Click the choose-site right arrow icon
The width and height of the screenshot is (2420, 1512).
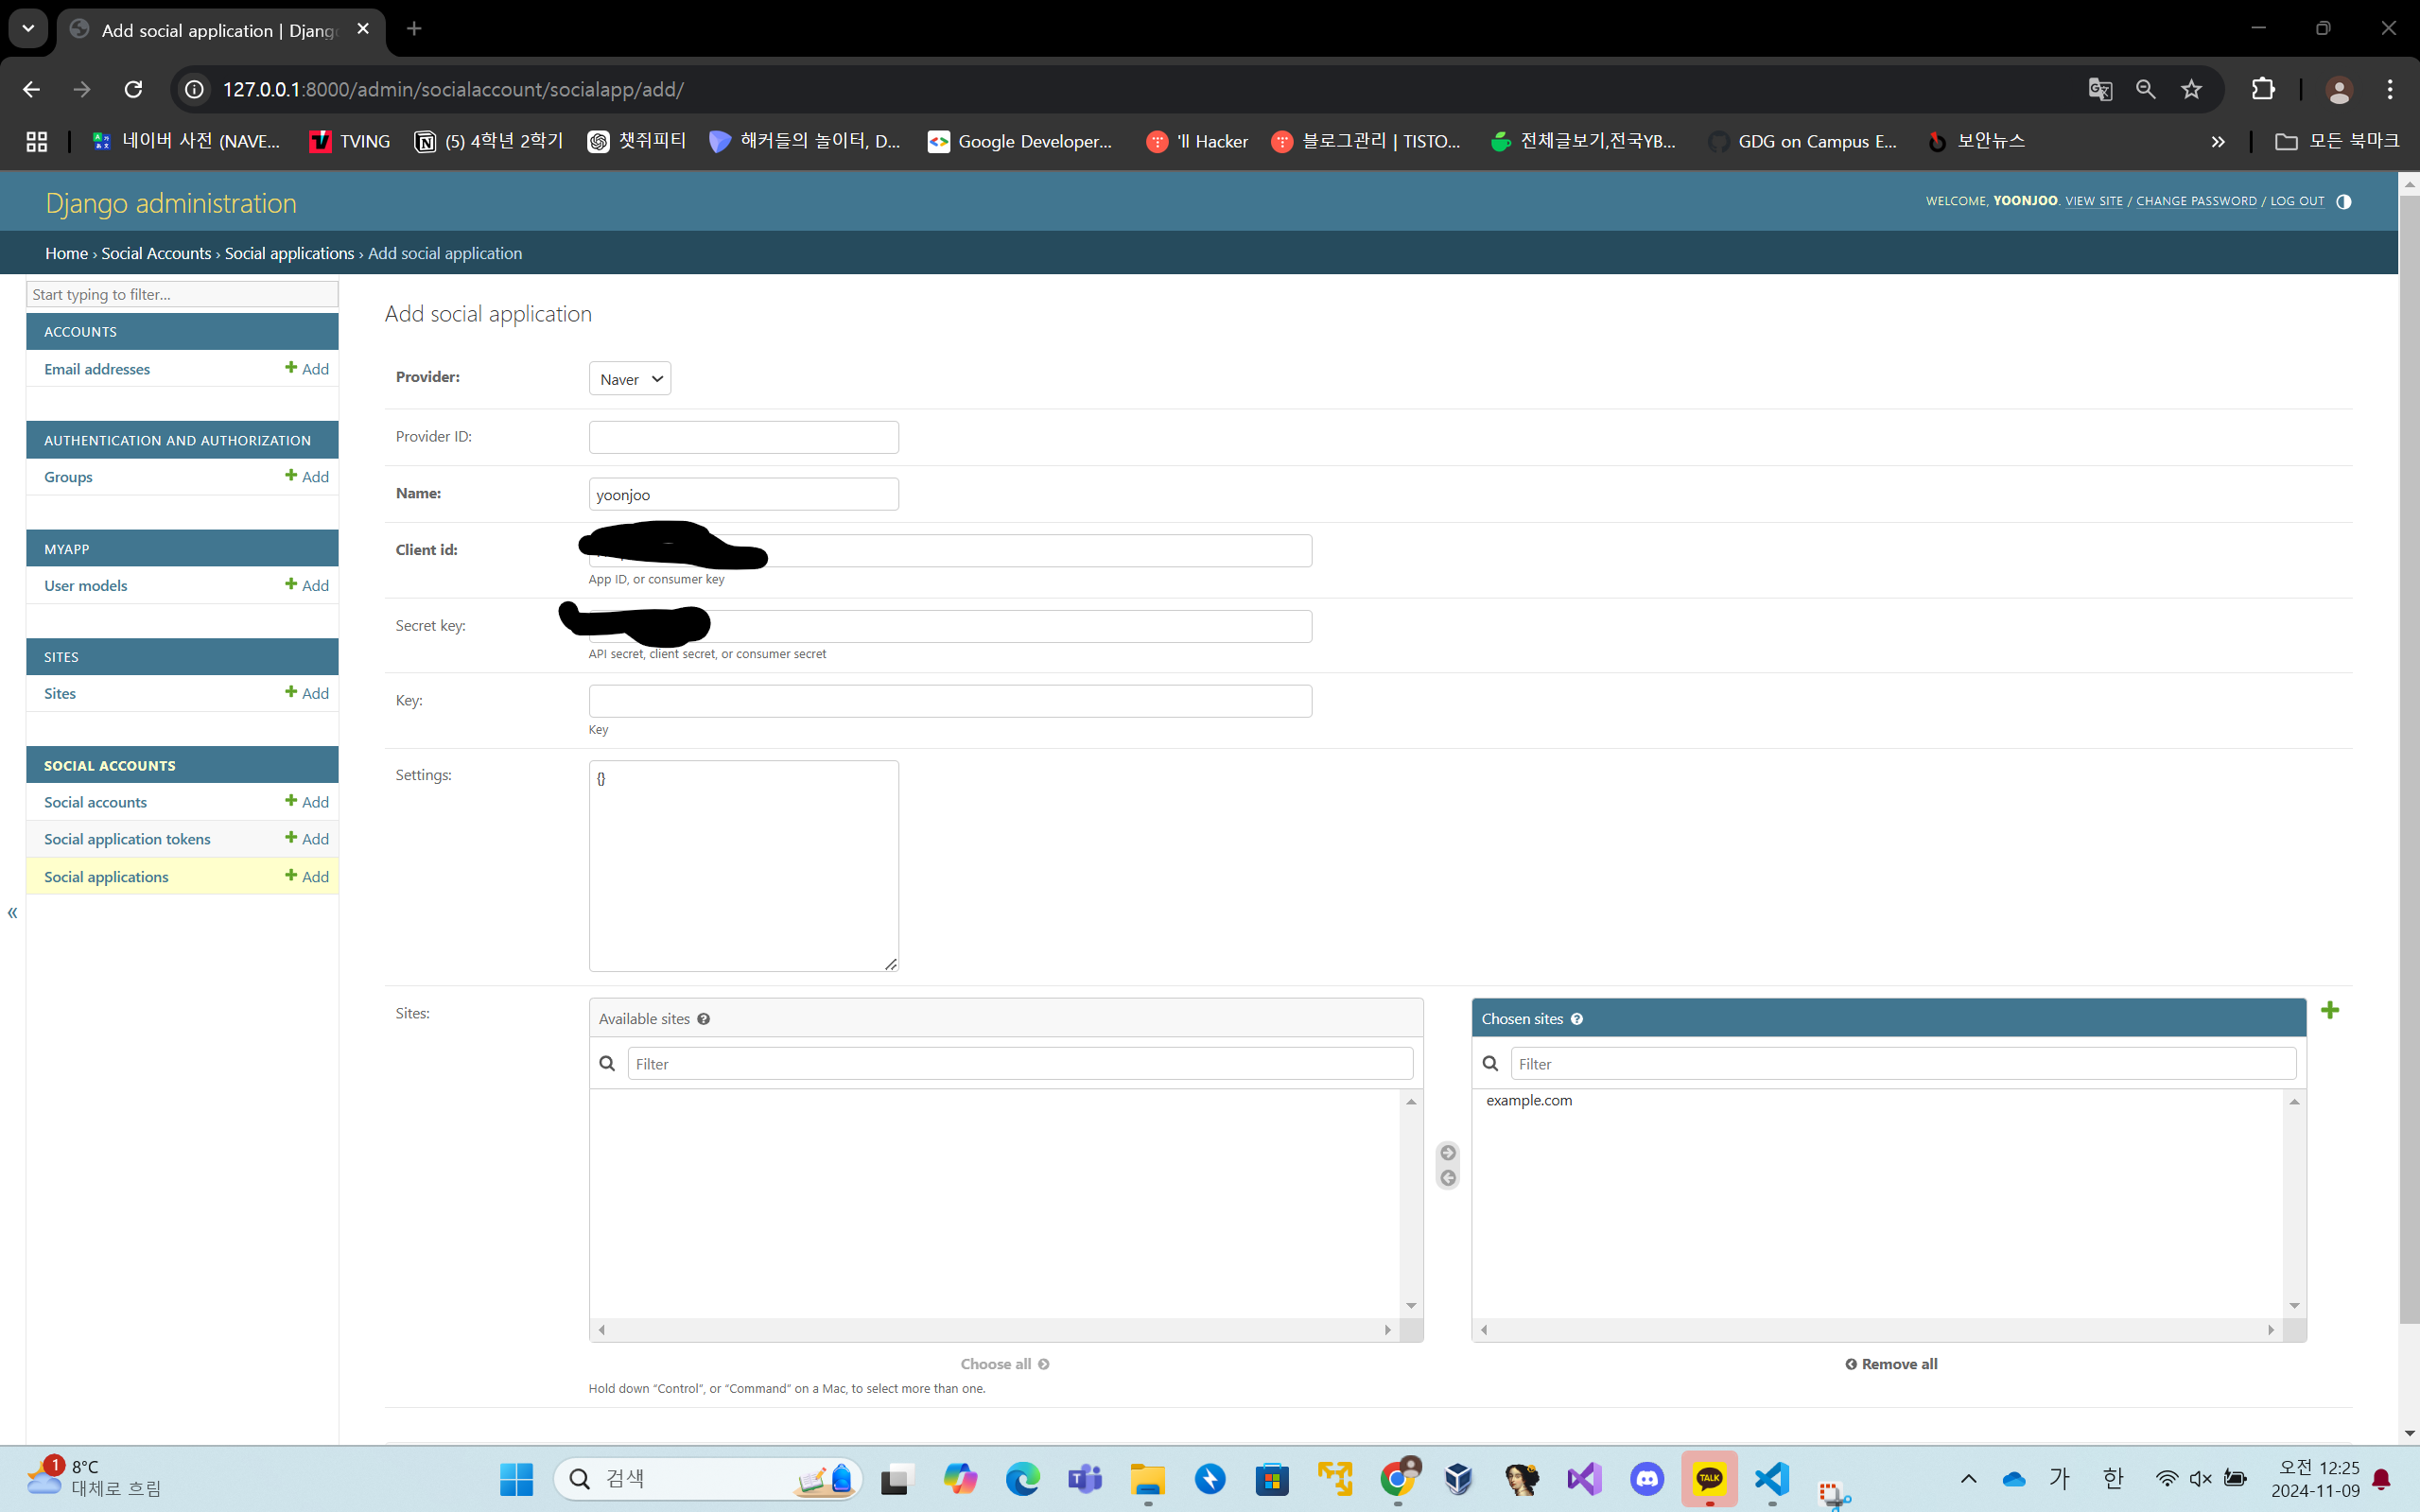pyautogui.click(x=1447, y=1153)
